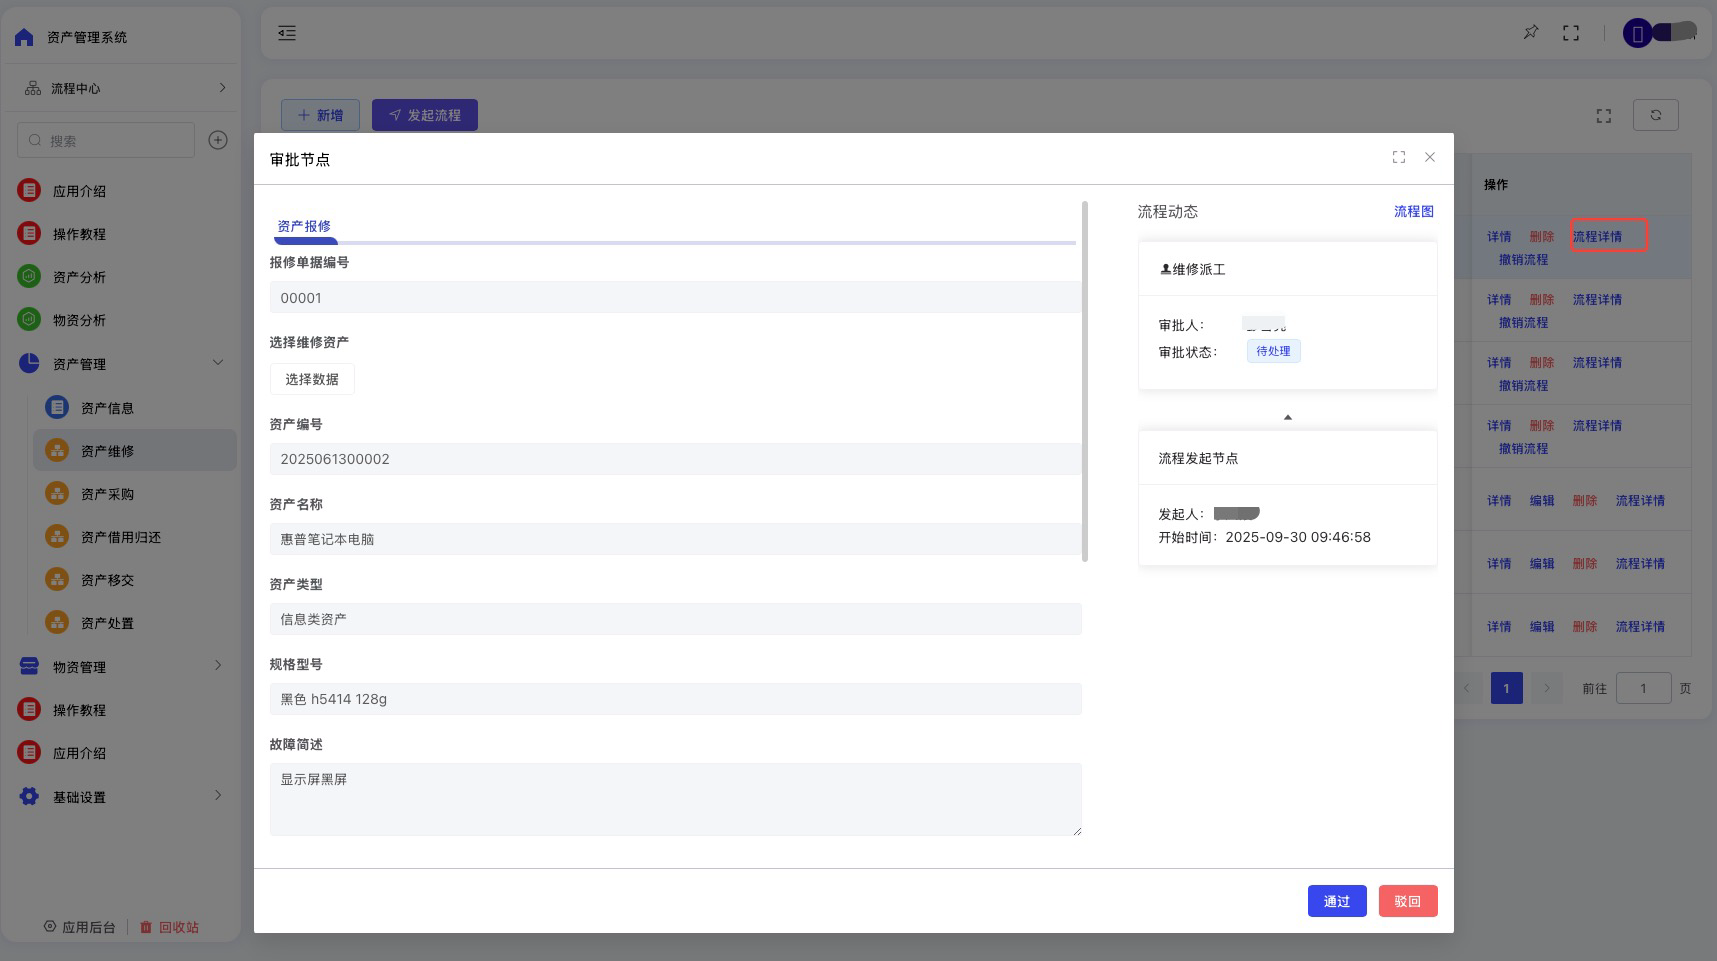Open the 流程图 link
The width and height of the screenshot is (1717, 961).
point(1413,211)
